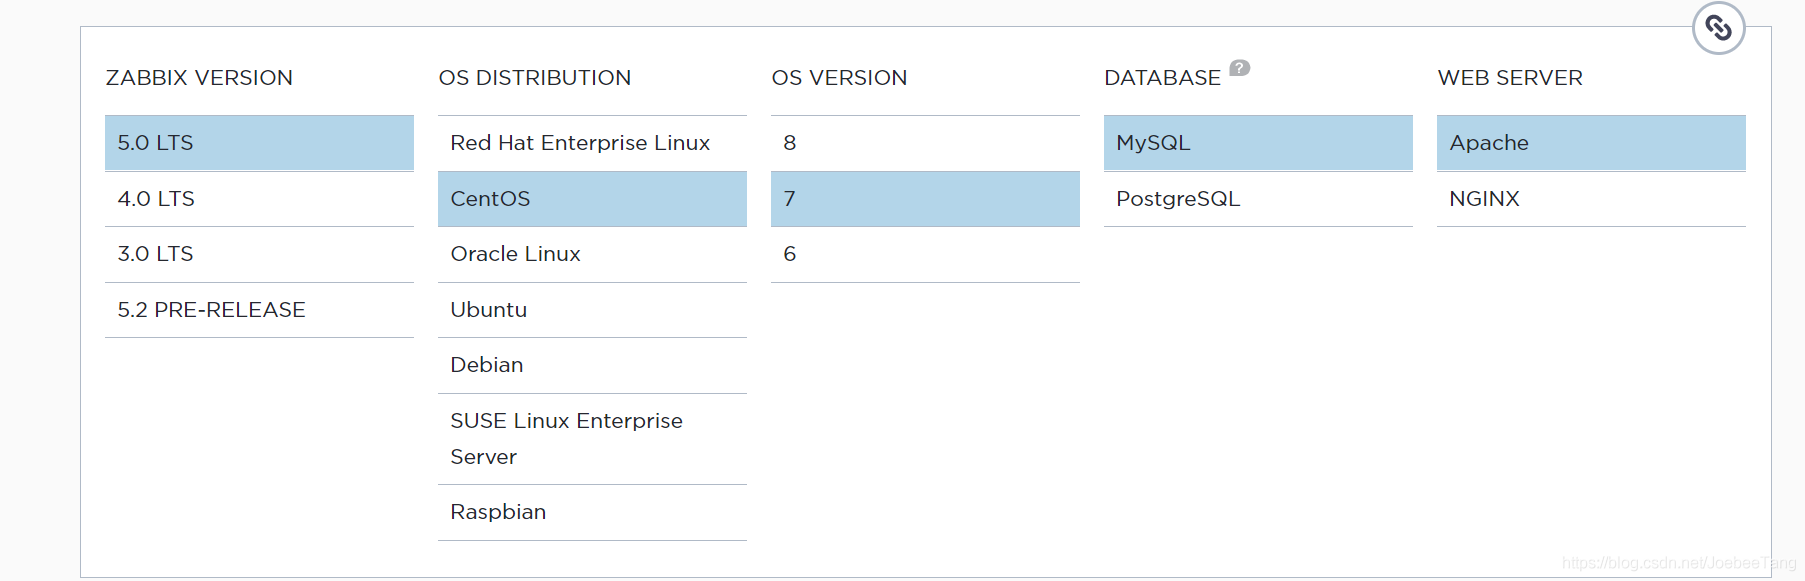
Task: Select the 5.2 PRE-RELEASE version
Action: [259, 310]
